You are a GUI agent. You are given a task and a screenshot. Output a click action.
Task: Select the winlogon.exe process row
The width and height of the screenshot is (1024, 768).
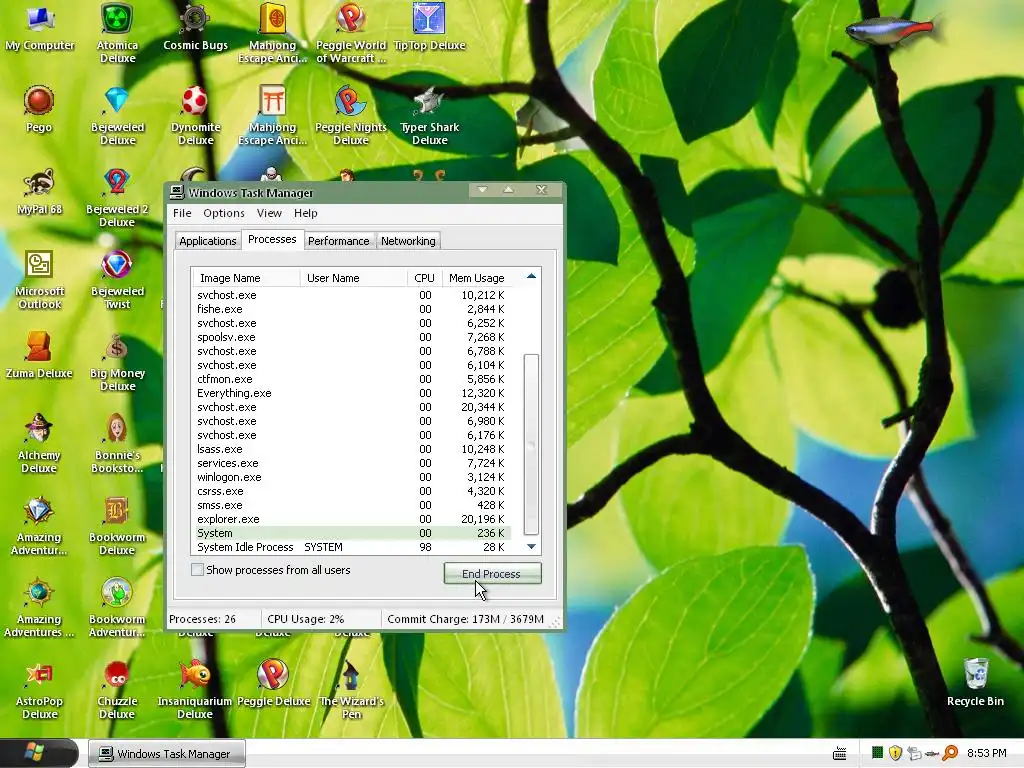tap(353, 477)
